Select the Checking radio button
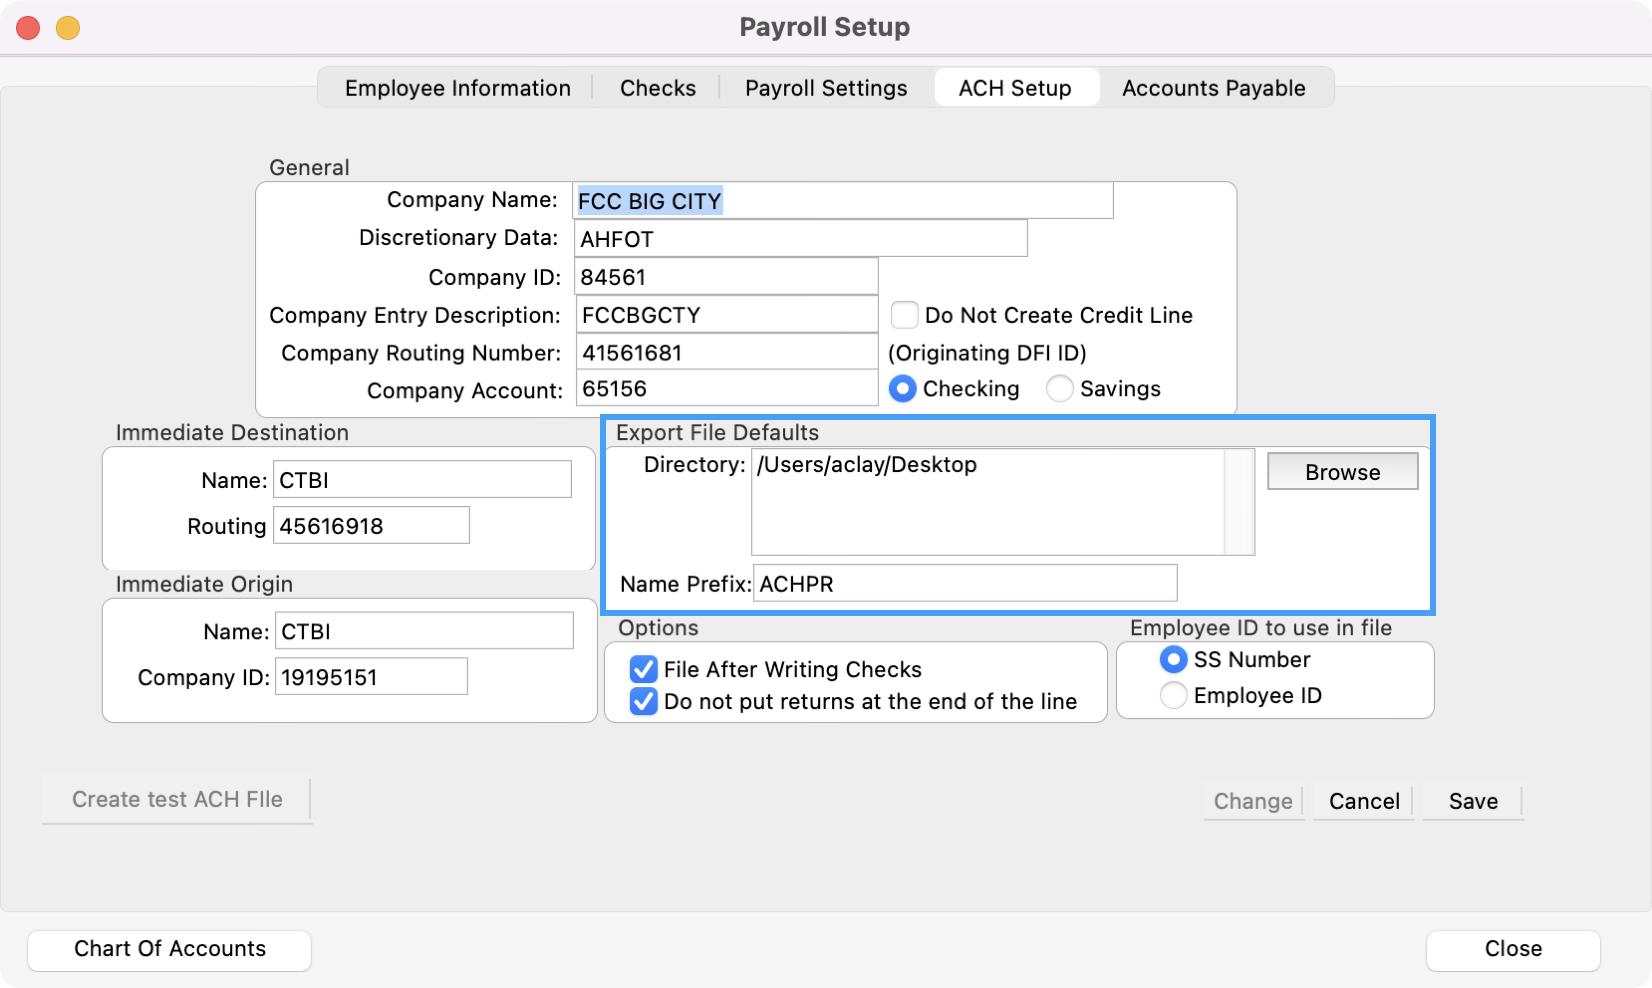 click(x=902, y=389)
